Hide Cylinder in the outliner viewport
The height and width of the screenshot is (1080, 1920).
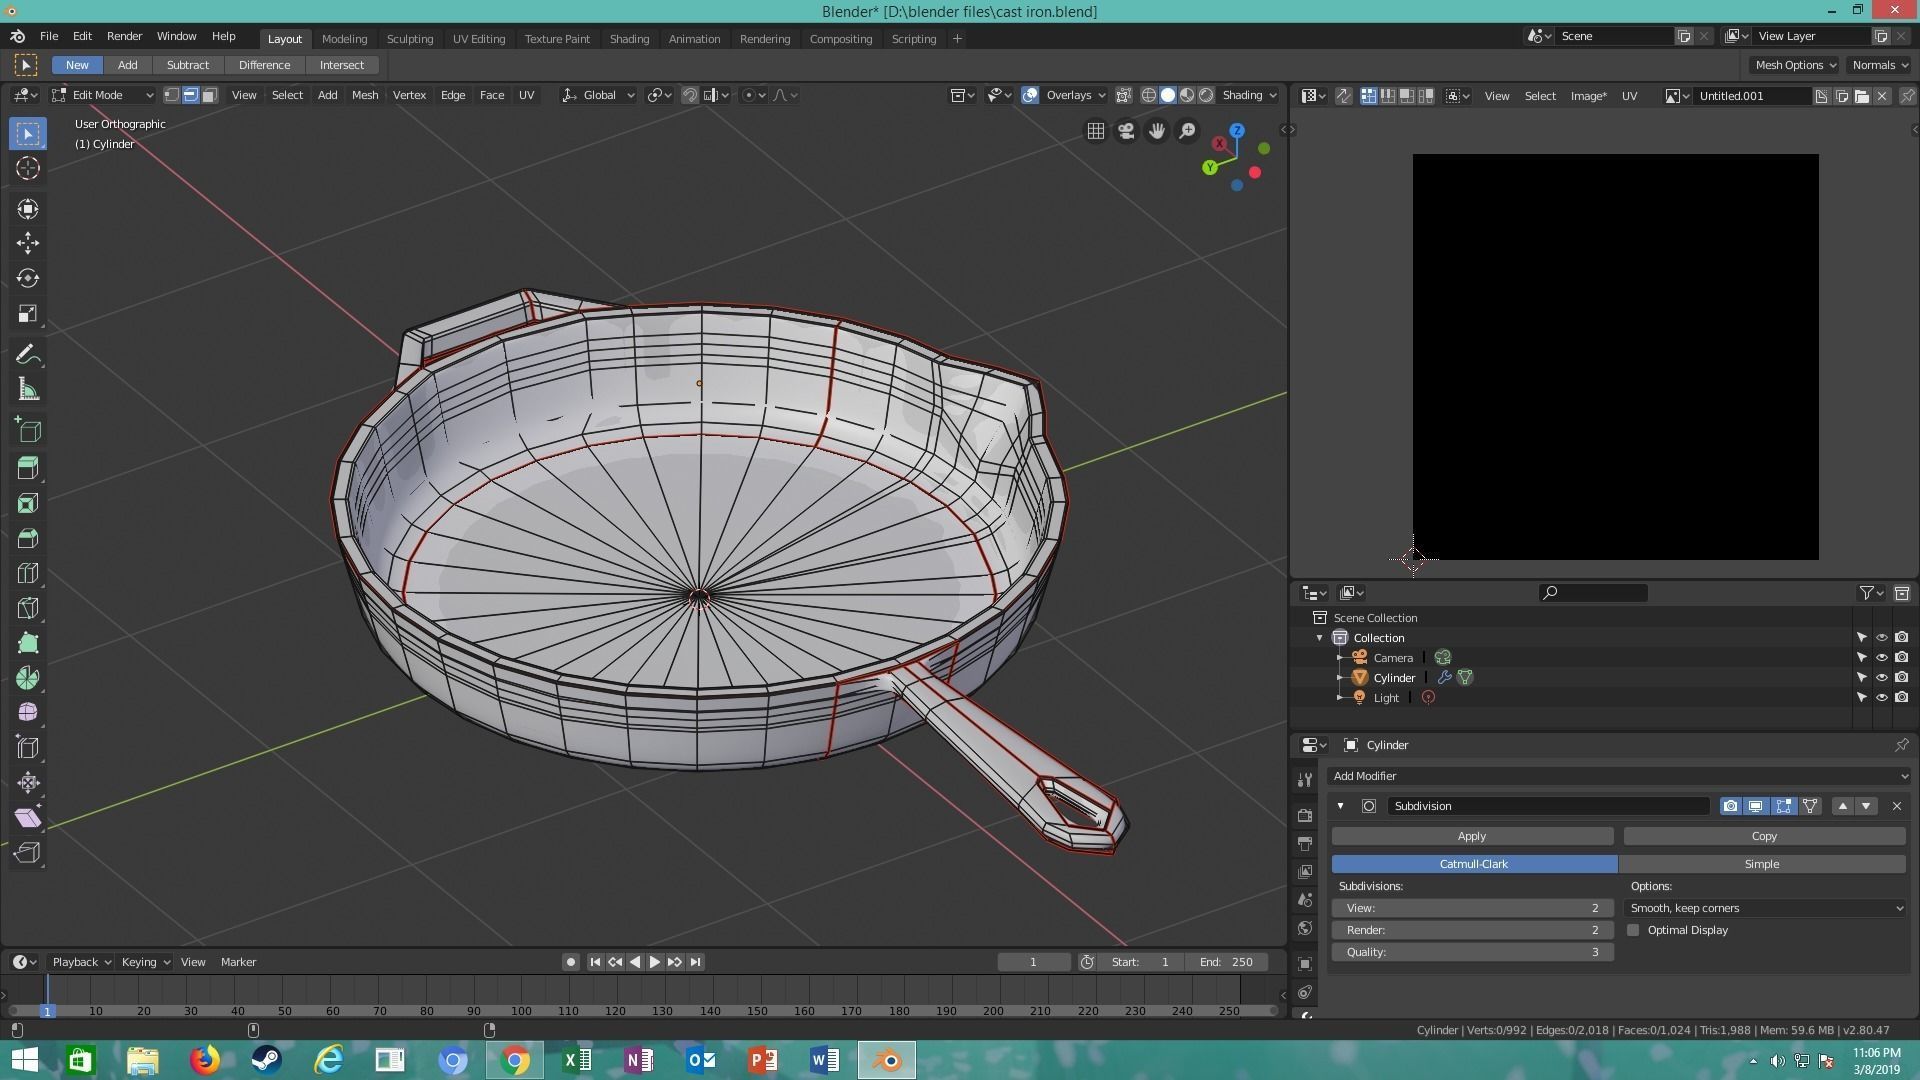pyautogui.click(x=1881, y=678)
